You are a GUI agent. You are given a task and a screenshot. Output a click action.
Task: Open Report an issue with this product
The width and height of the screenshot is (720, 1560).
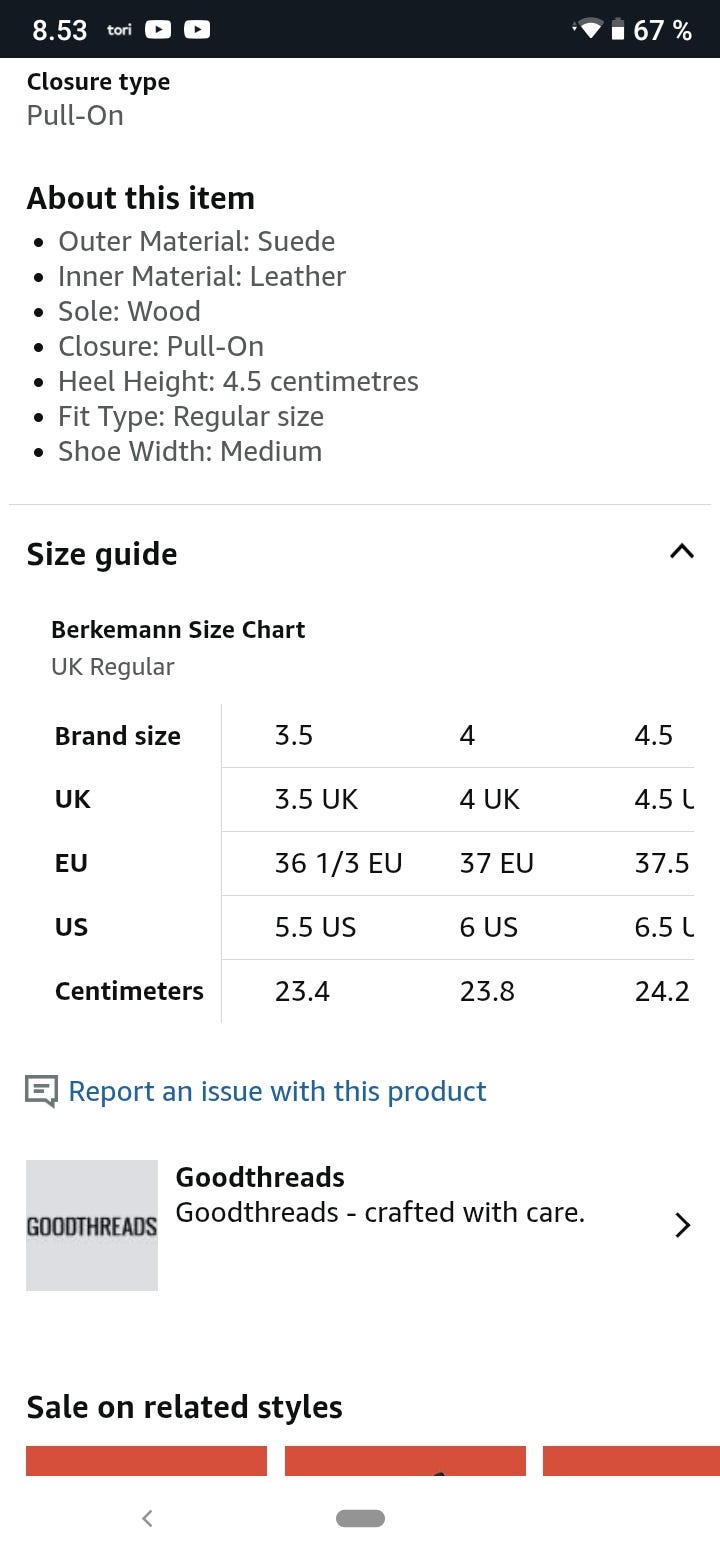(277, 1091)
